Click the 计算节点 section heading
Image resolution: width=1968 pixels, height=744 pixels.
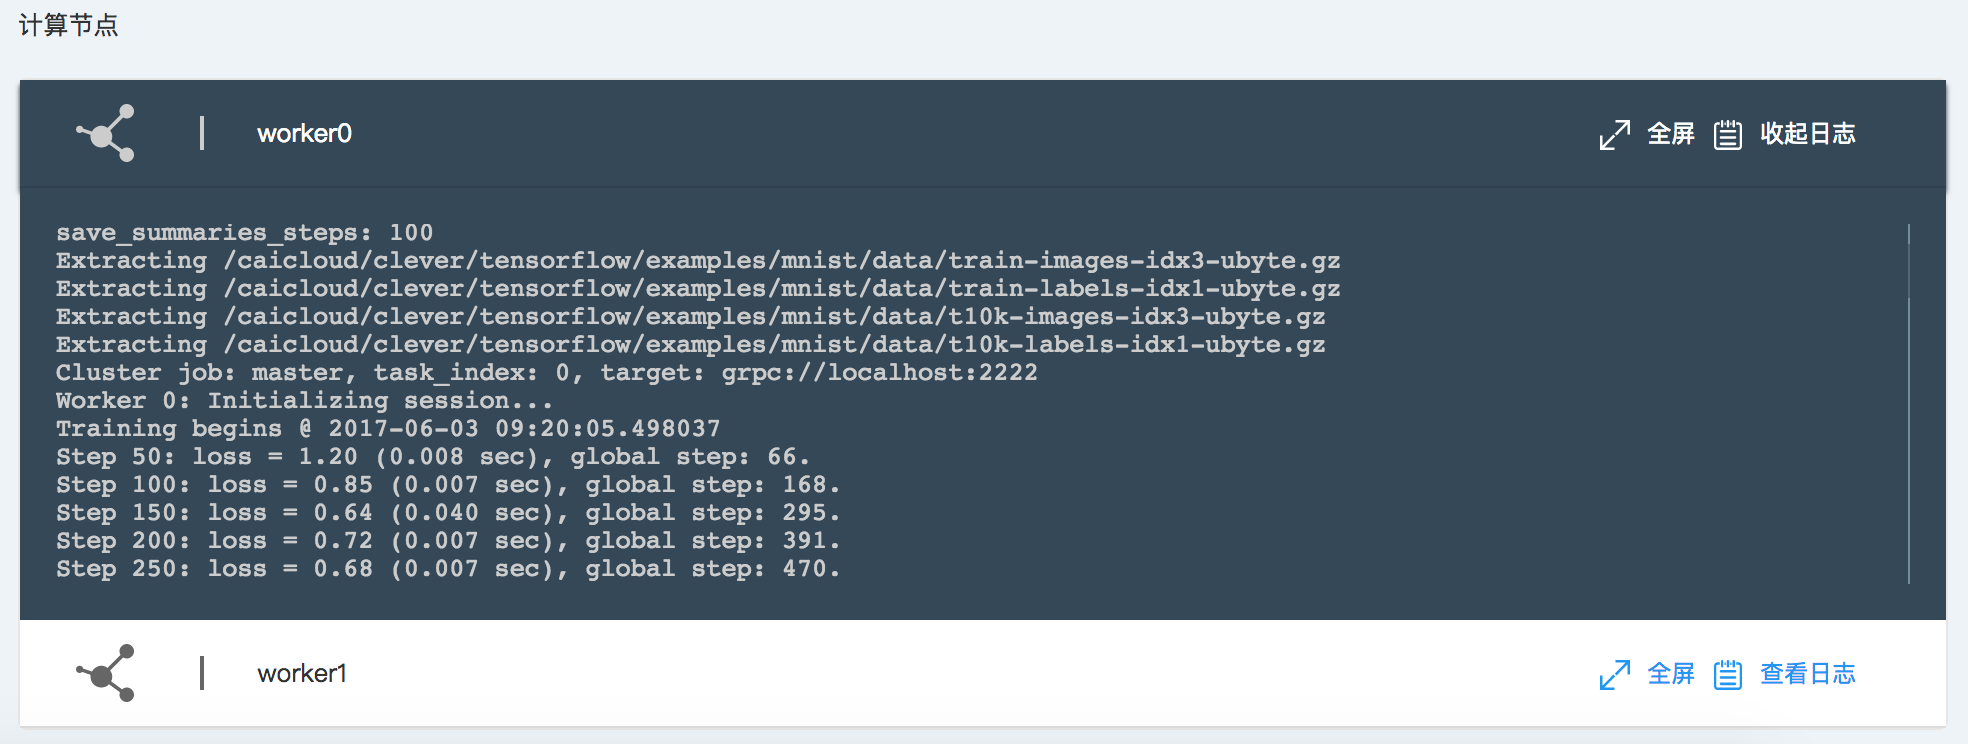(68, 25)
